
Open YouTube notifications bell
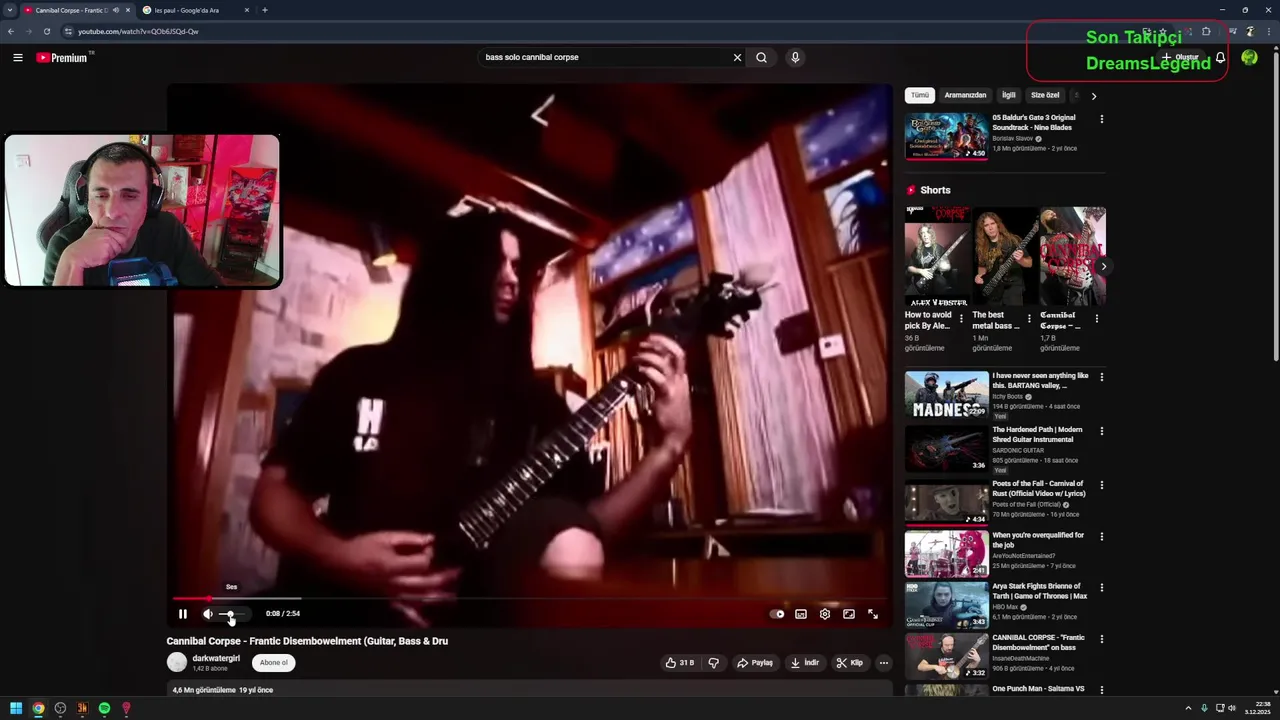1220,57
